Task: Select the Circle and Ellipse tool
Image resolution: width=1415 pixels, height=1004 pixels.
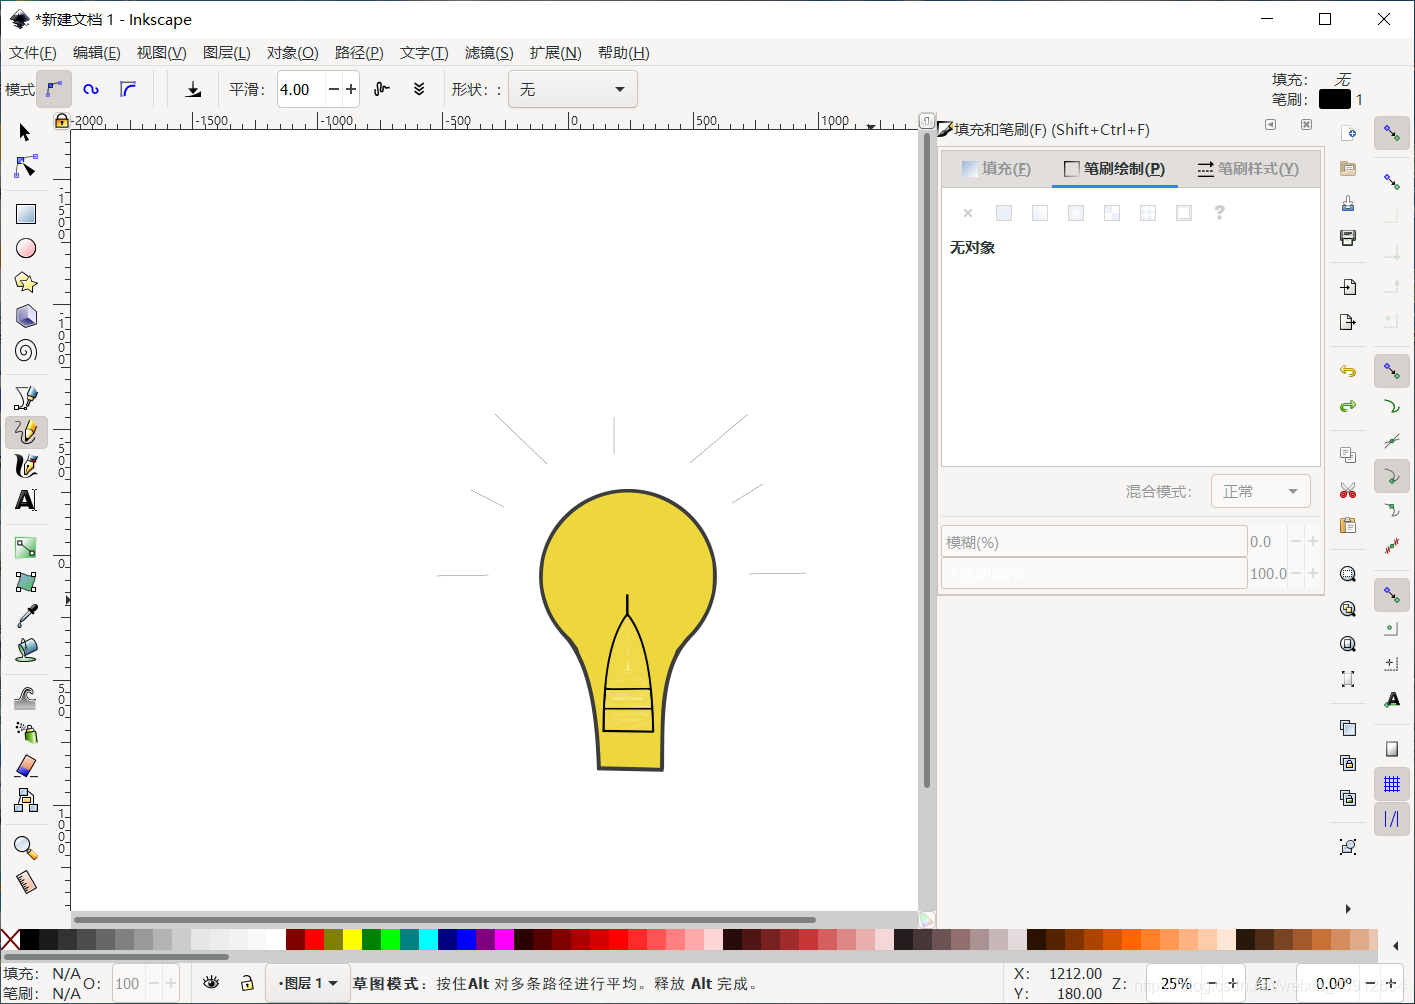Action: point(26,248)
